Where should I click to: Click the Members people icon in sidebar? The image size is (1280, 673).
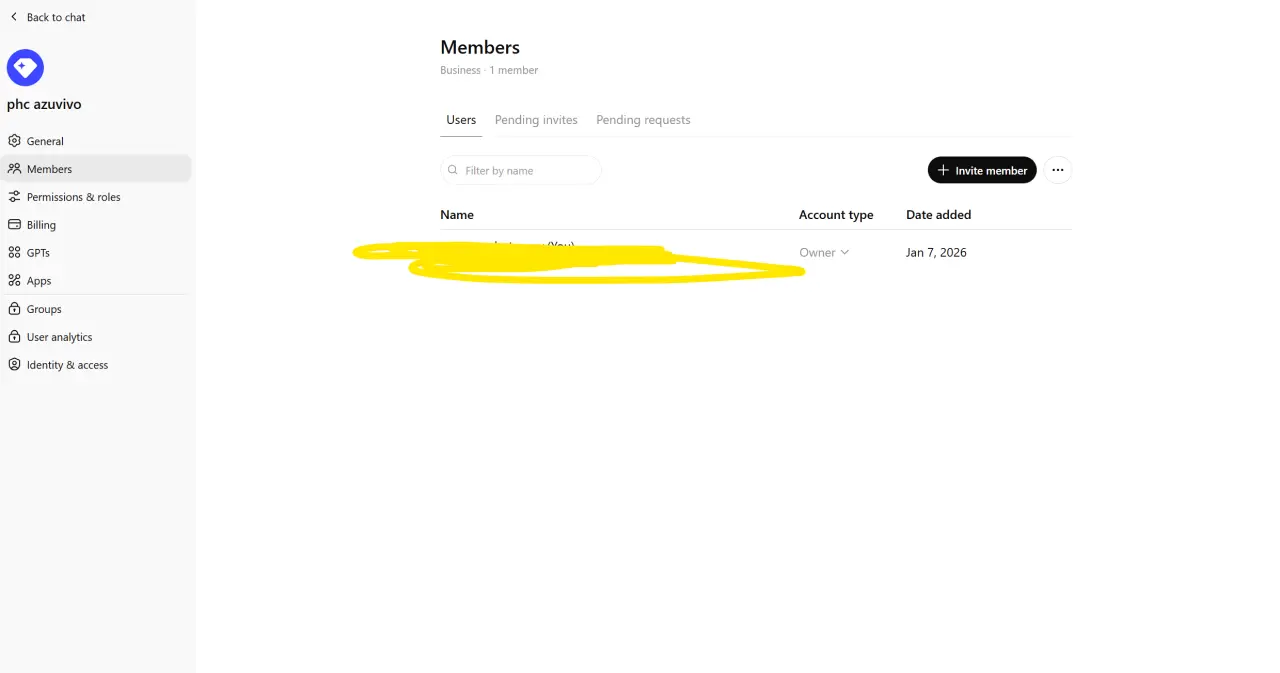pyautogui.click(x=14, y=169)
